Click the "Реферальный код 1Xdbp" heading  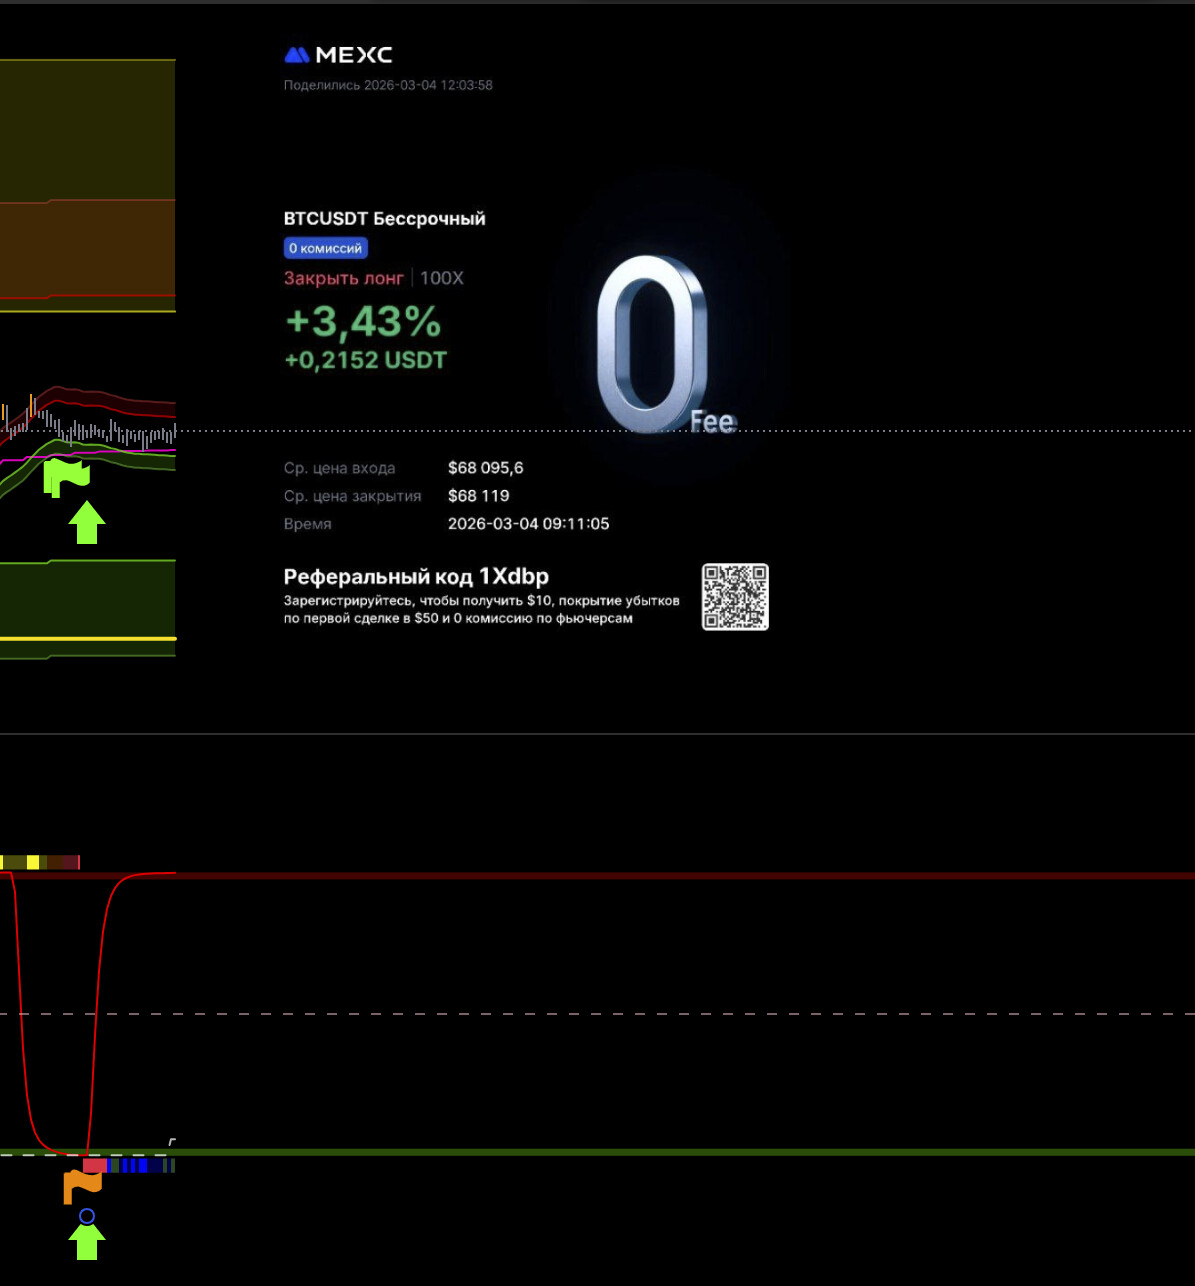pyautogui.click(x=416, y=576)
